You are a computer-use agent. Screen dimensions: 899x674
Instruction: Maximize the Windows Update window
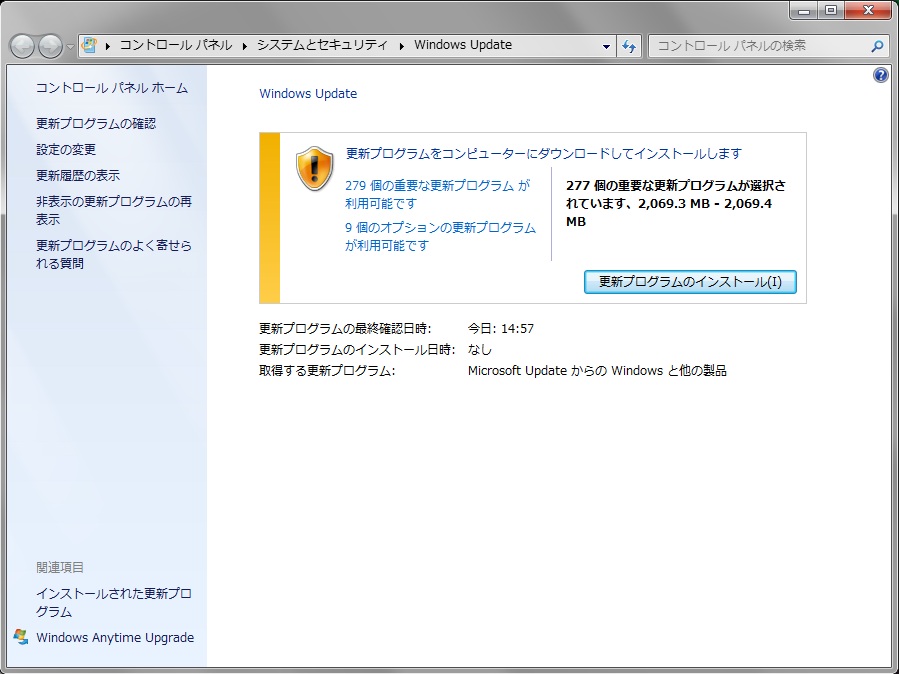pyautogui.click(x=830, y=10)
